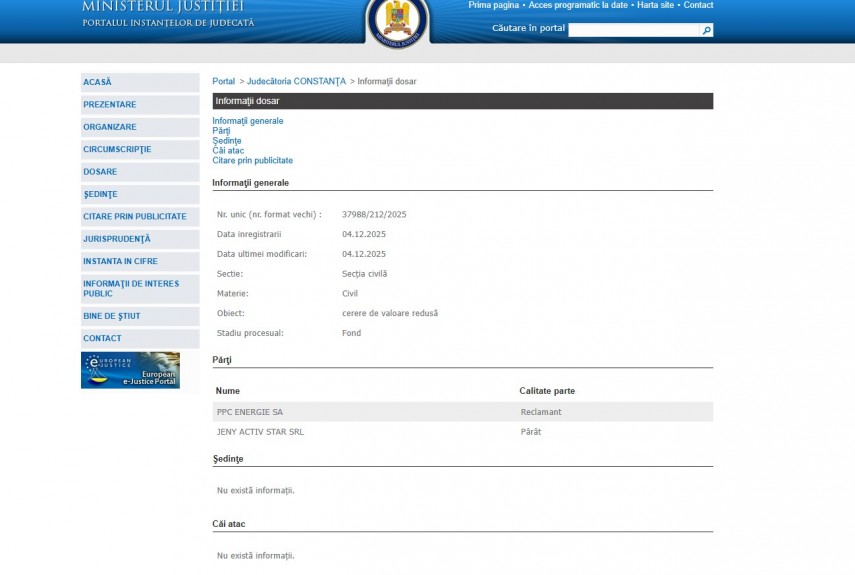Click the Romanian coat of arms emblem
The width and height of the screenshot is (855, 575).
pos(397,22)
